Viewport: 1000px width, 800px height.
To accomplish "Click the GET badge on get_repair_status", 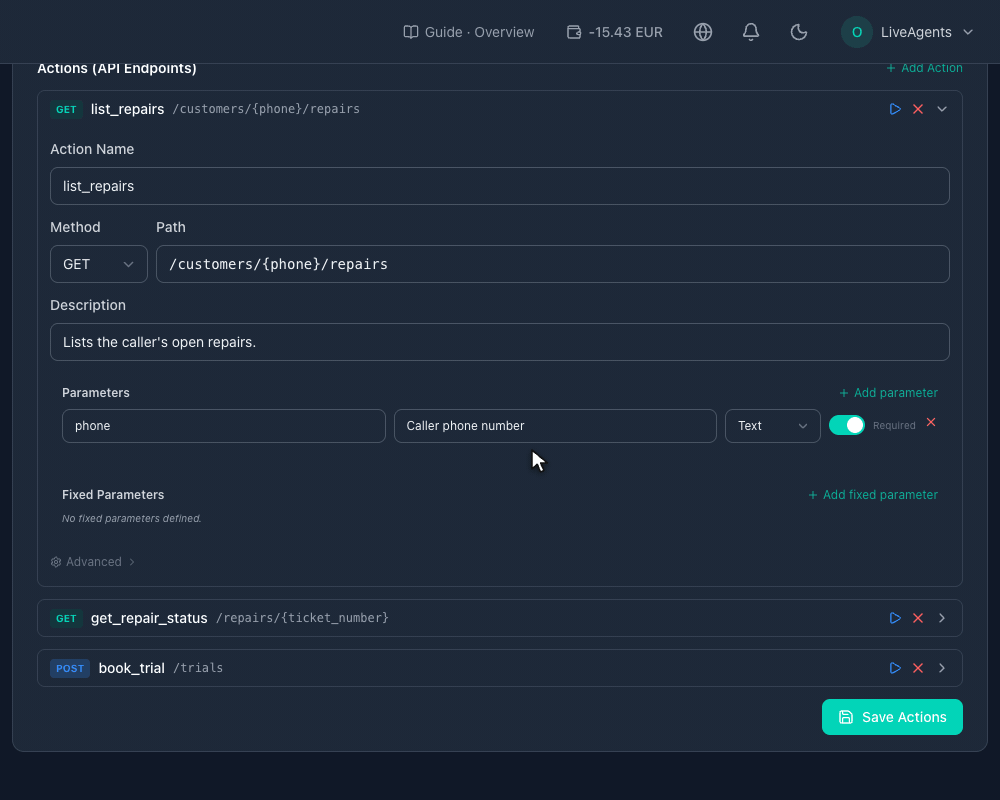I will click(x=66, y=618).
